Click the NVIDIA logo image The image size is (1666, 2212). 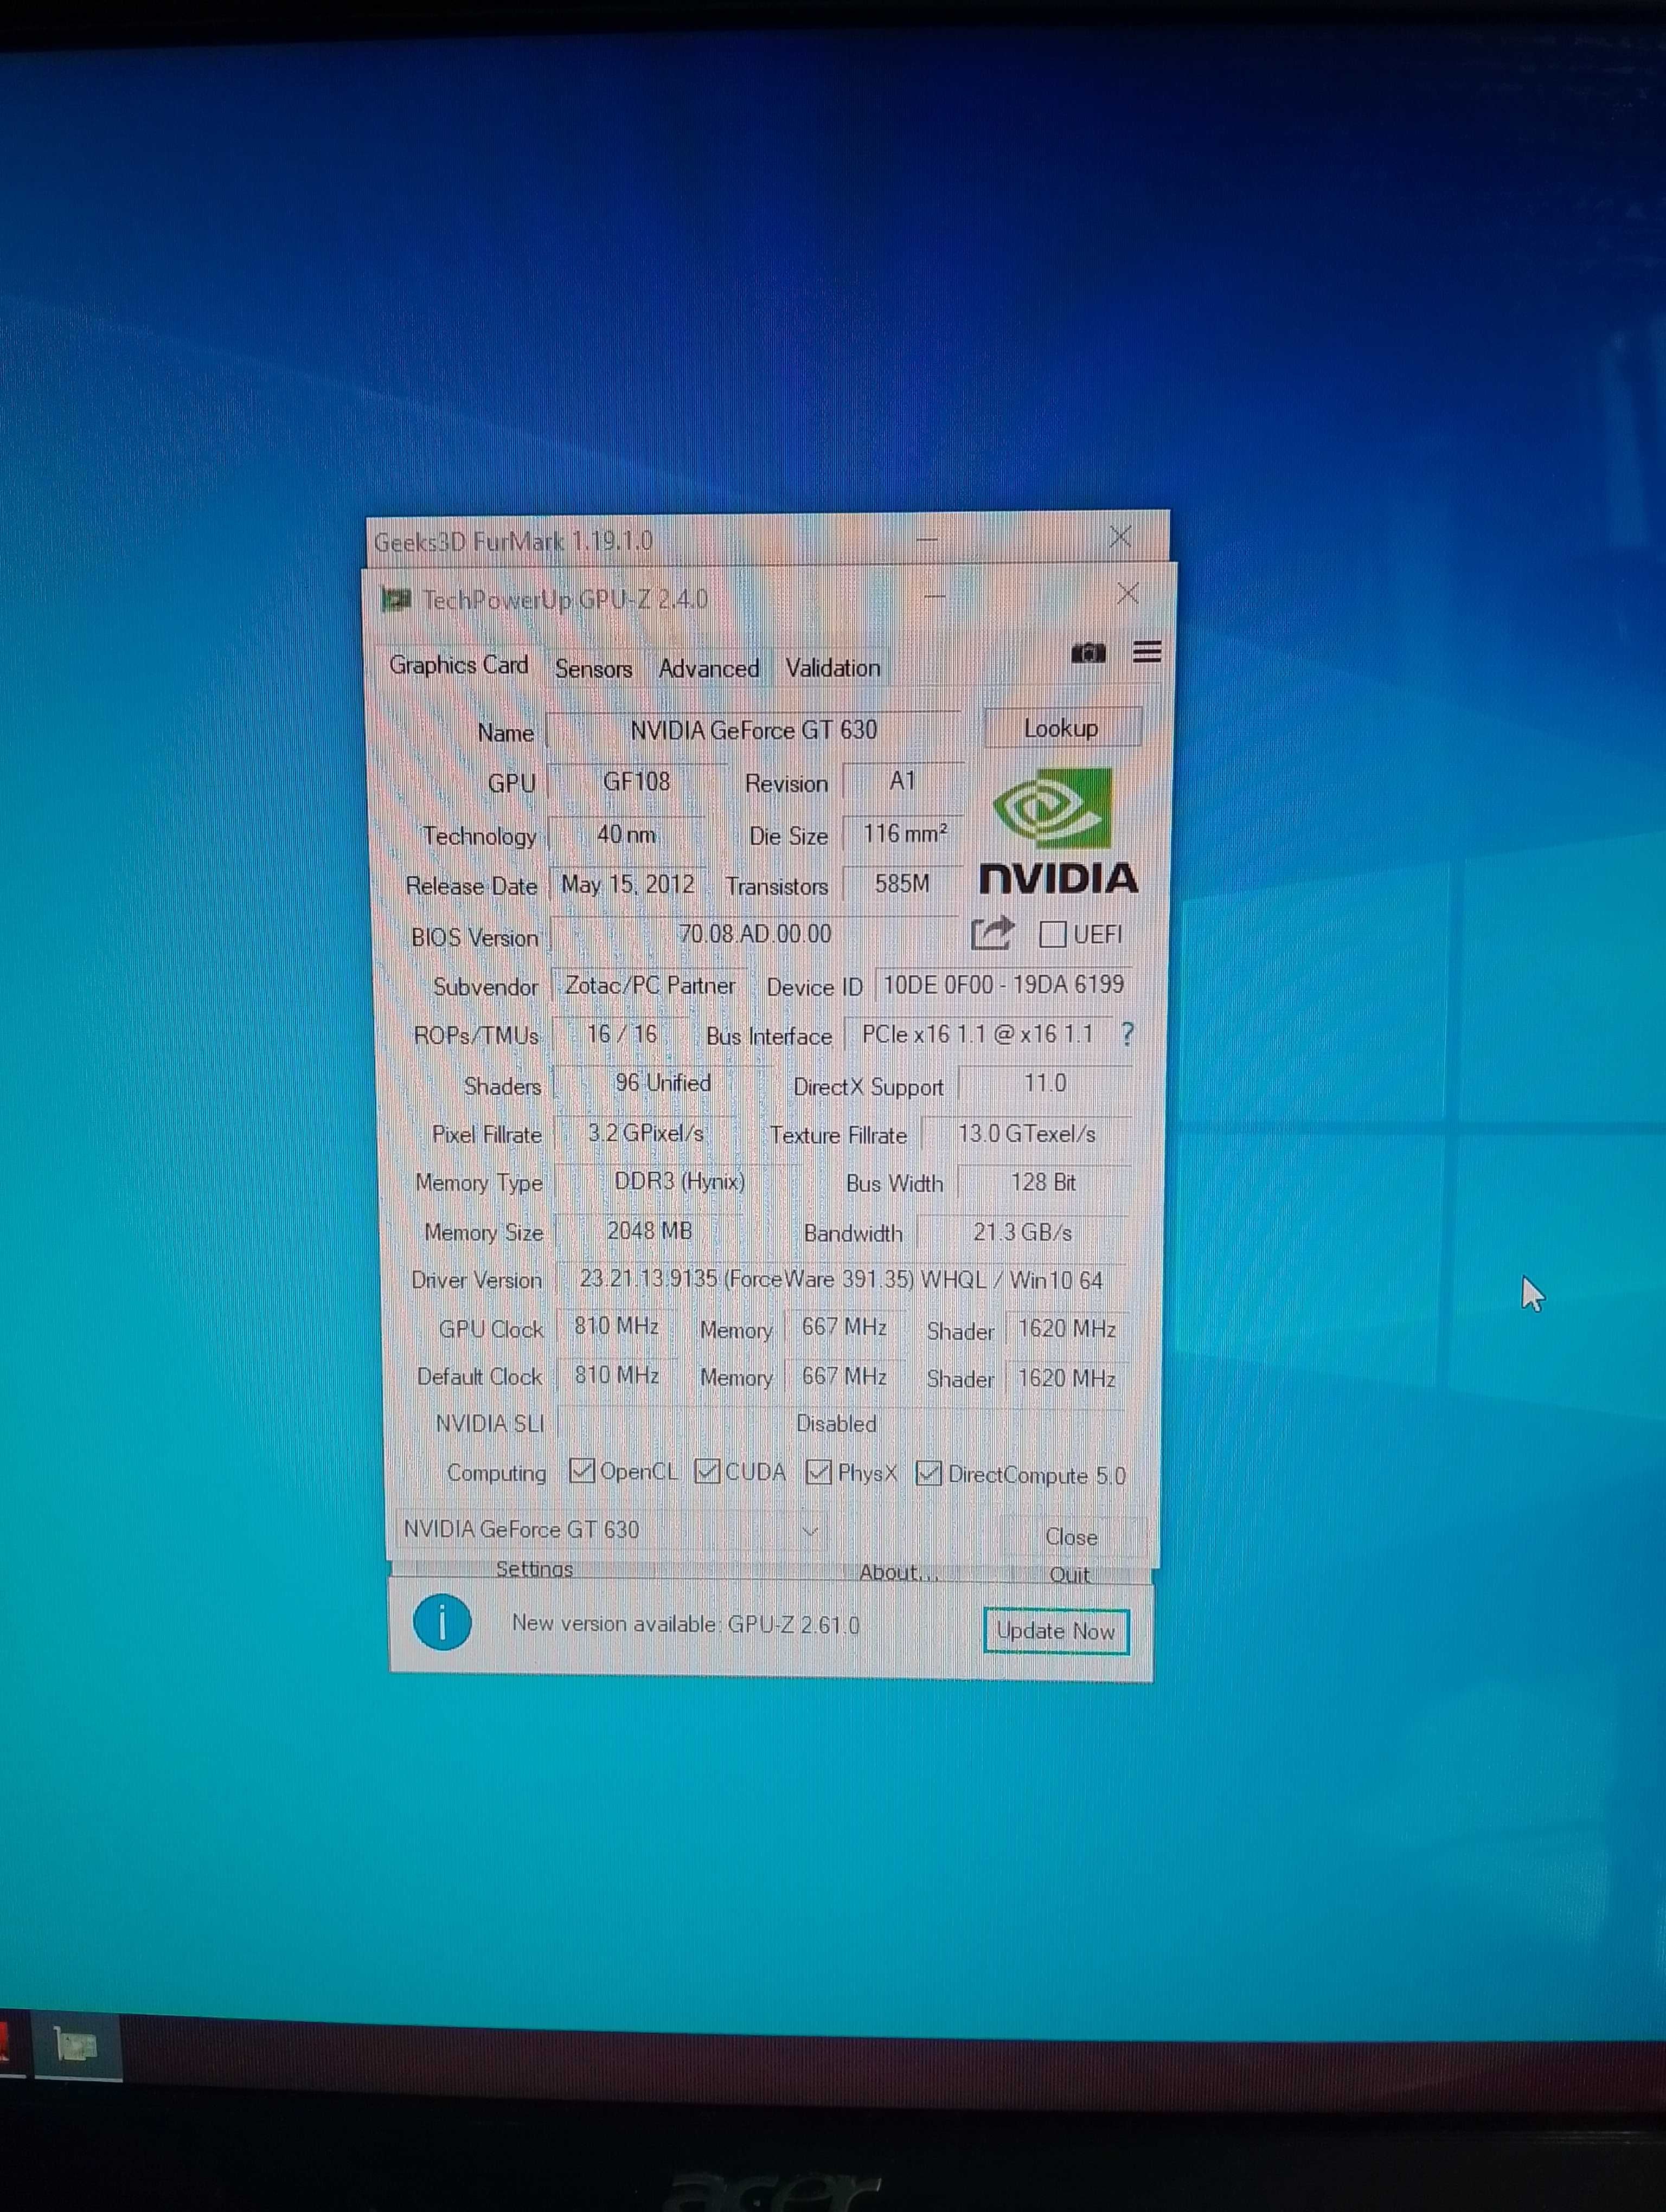coord(1058,831)
